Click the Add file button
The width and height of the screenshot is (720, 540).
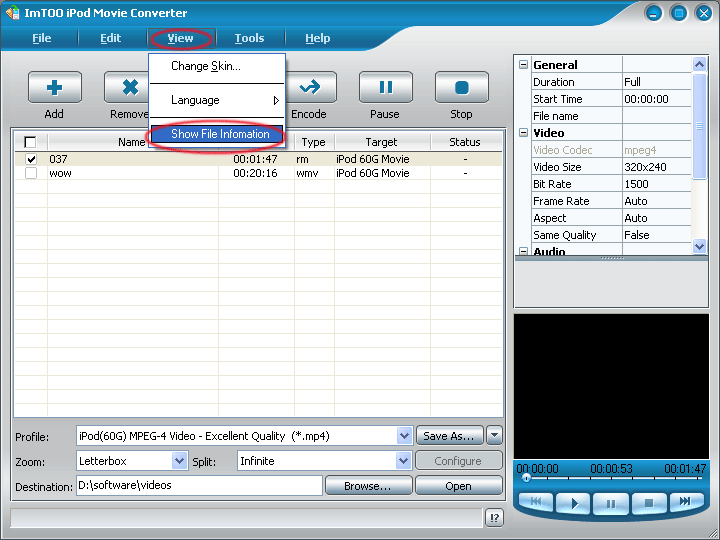[55, 87]
